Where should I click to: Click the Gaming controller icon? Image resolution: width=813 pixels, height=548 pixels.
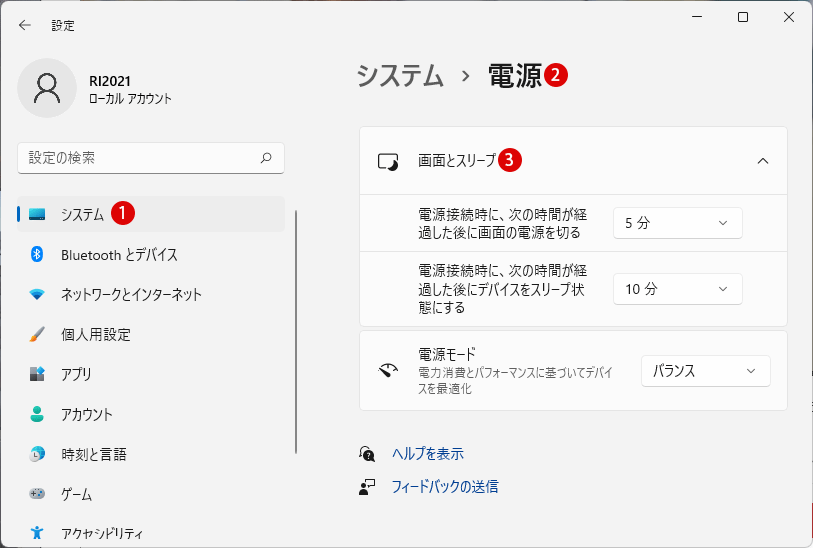pos(37,493)
